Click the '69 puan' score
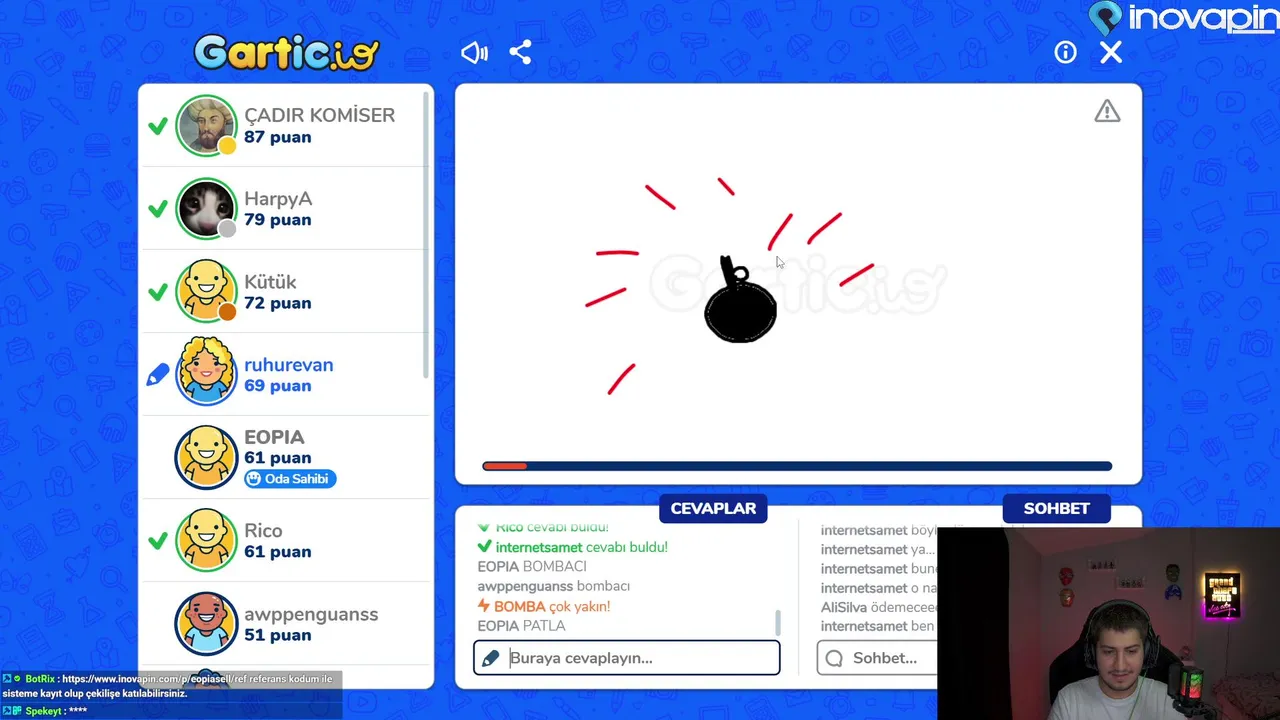 pyautogui.click(x=277, y=386)
